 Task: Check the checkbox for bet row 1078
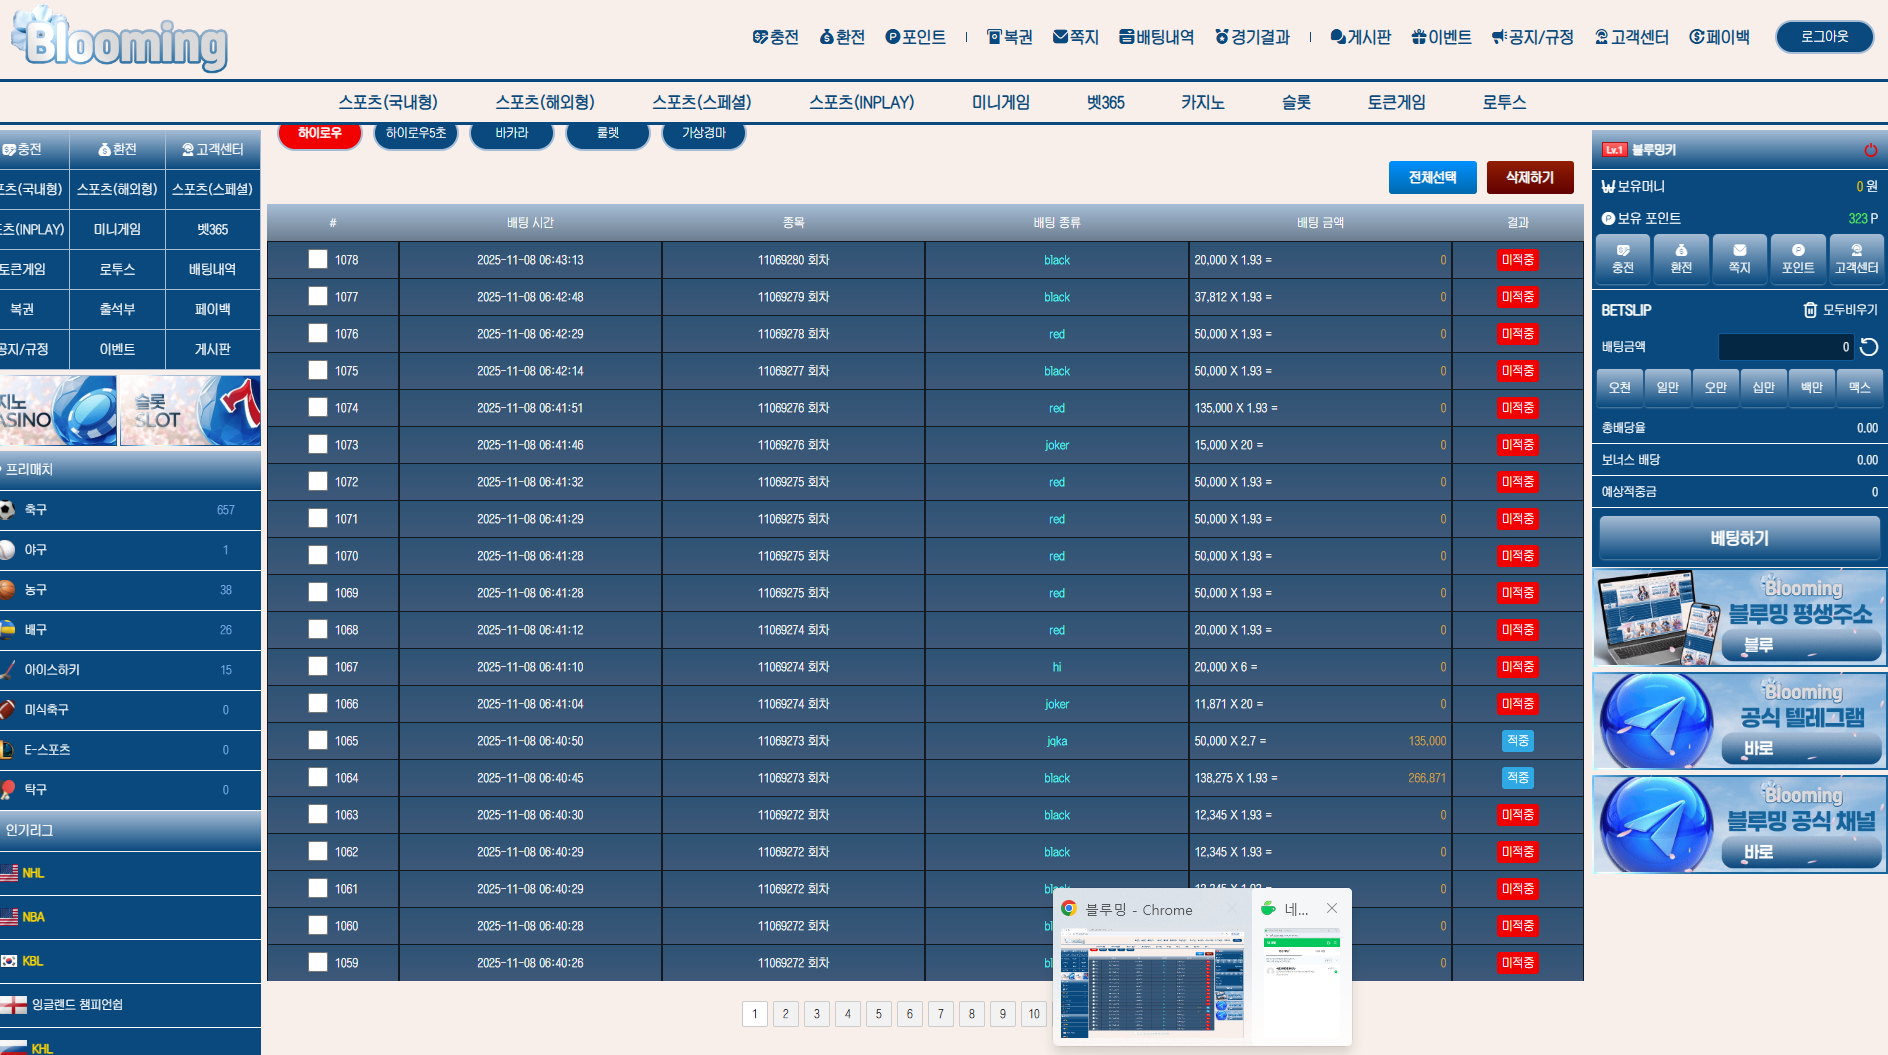(318, 259)
